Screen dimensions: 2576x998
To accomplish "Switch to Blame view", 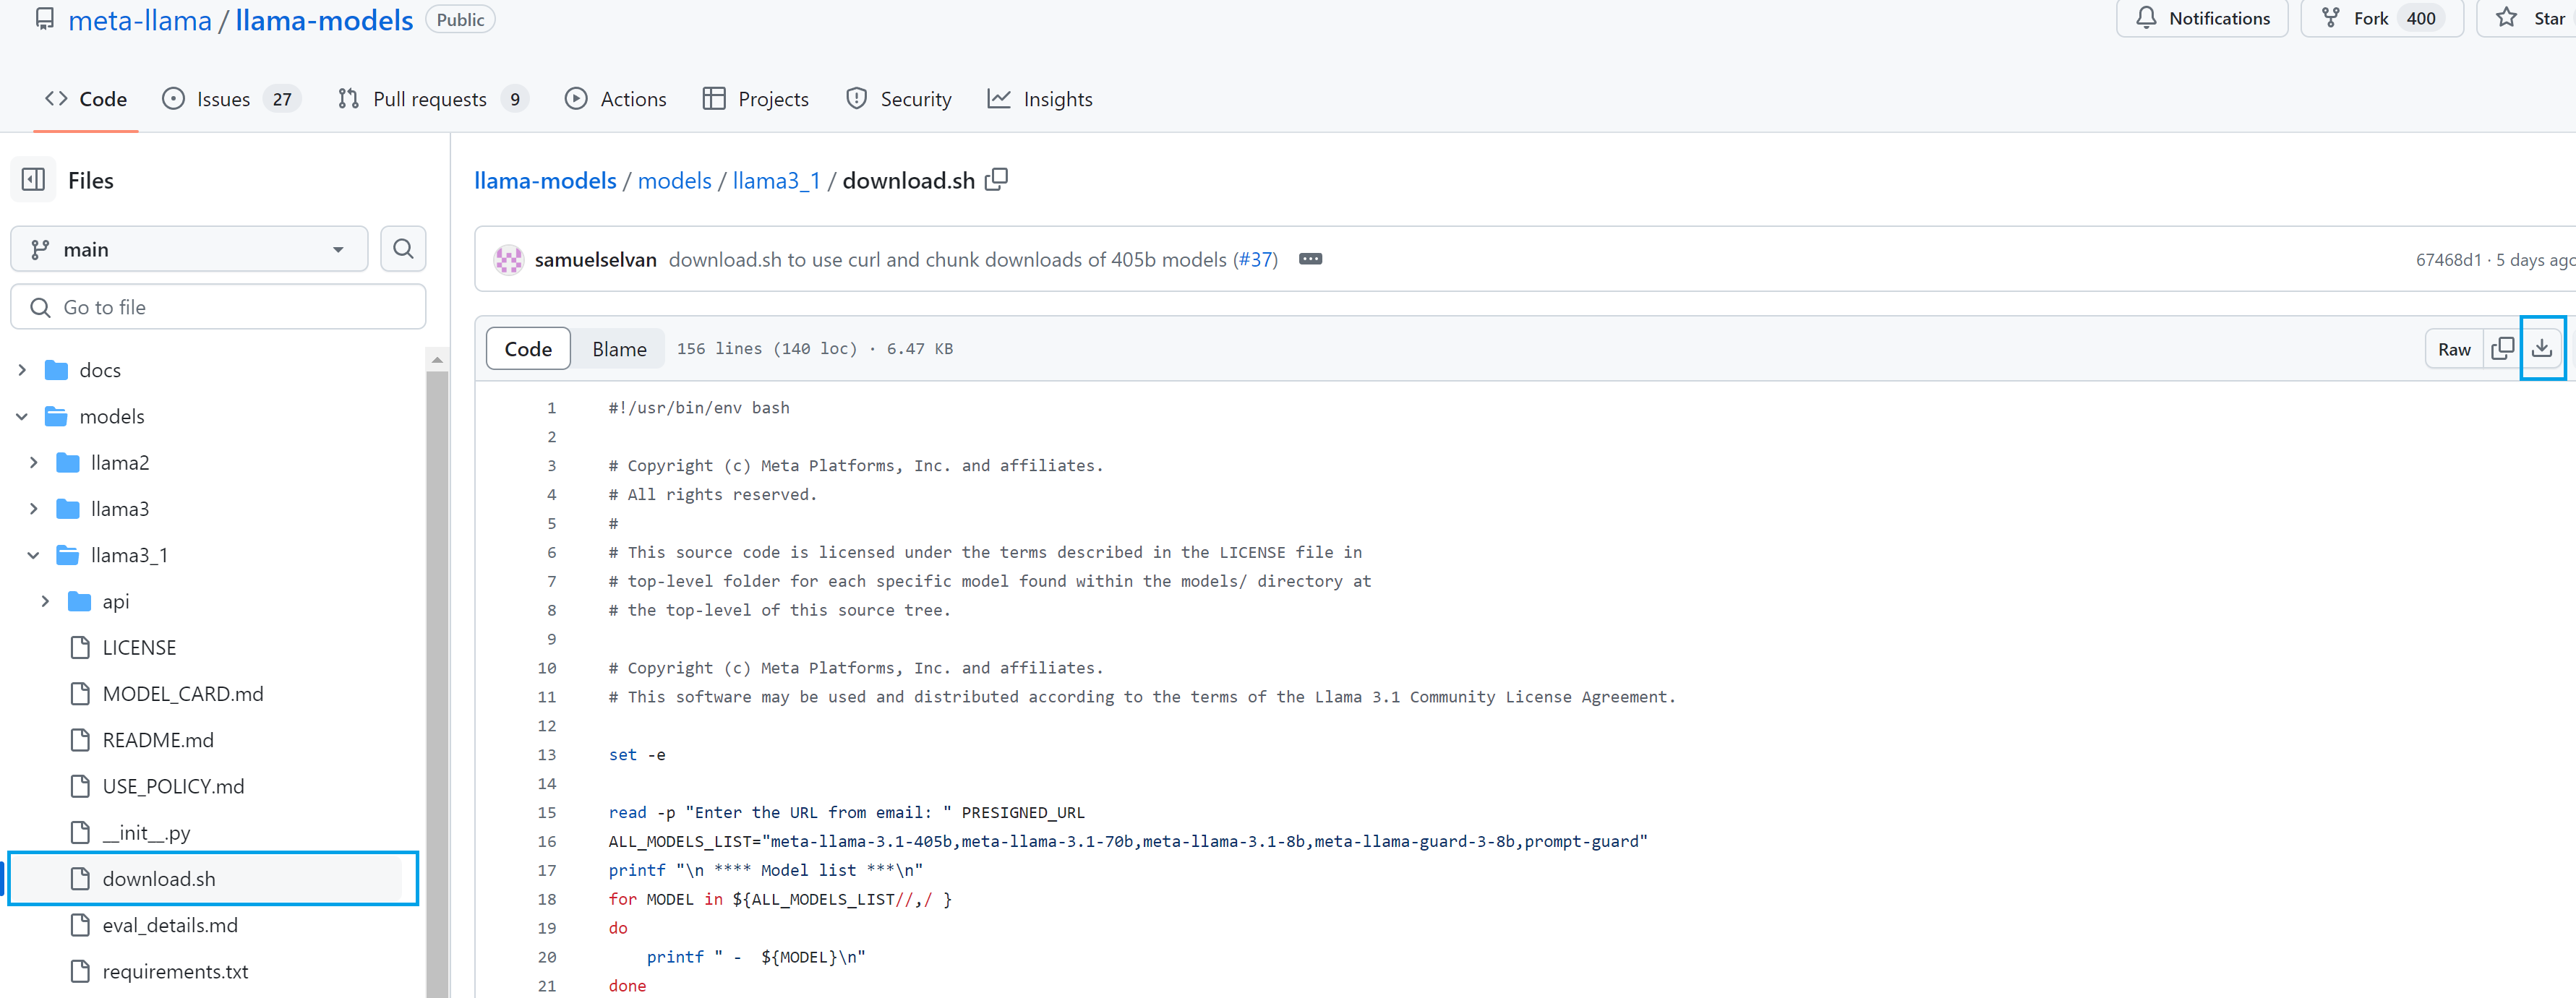I will 619,349.
